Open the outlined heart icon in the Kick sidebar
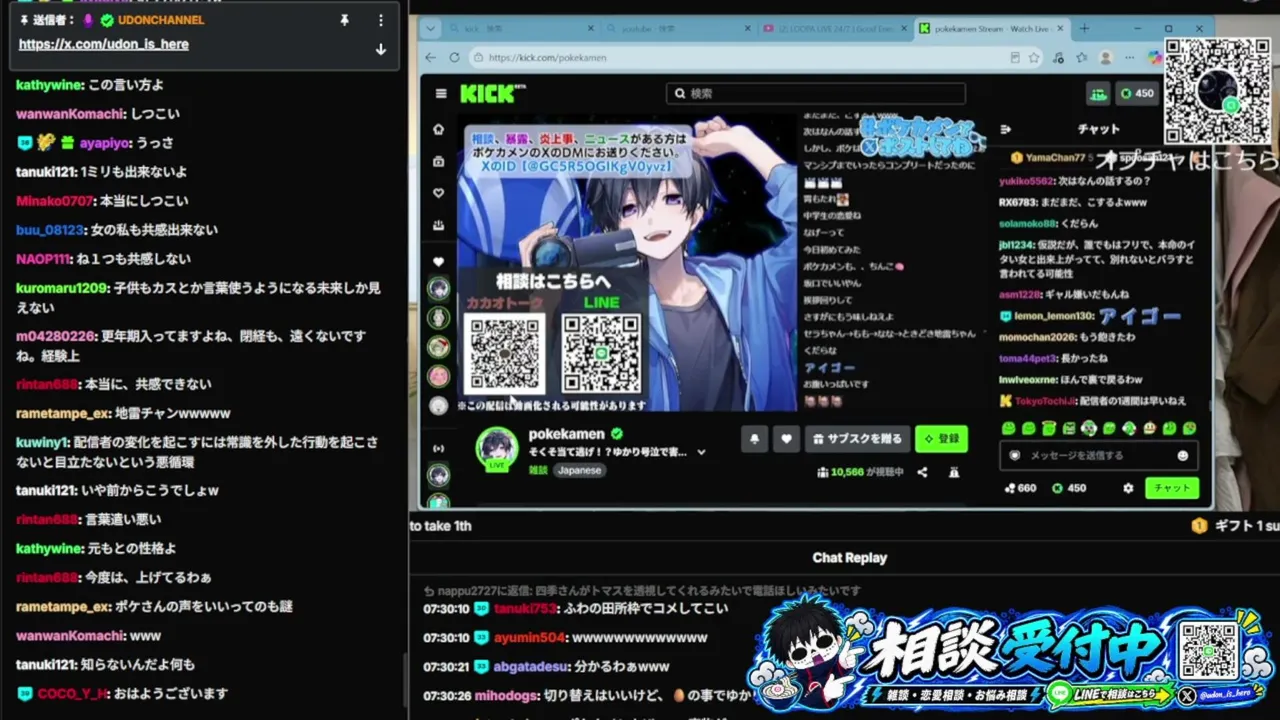The image size is (1280, 720). [438, 194]
